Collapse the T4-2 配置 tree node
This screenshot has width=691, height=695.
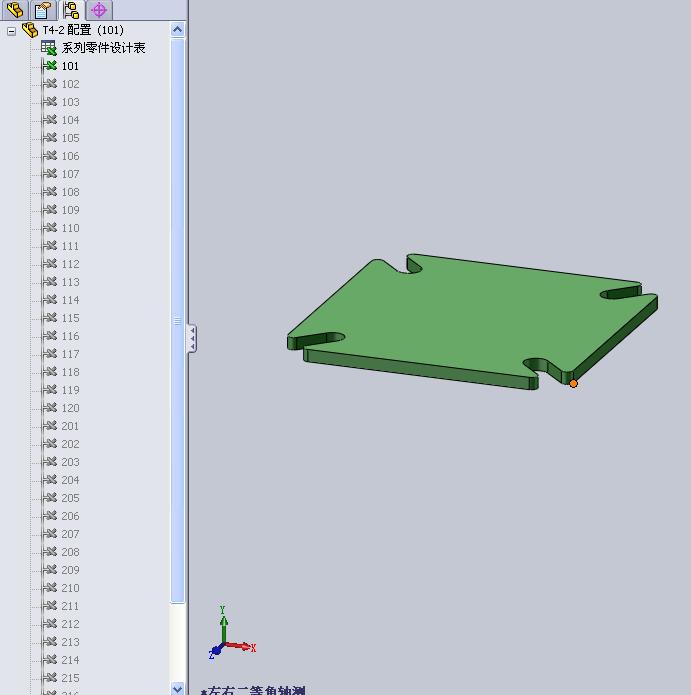coord(12,31)
